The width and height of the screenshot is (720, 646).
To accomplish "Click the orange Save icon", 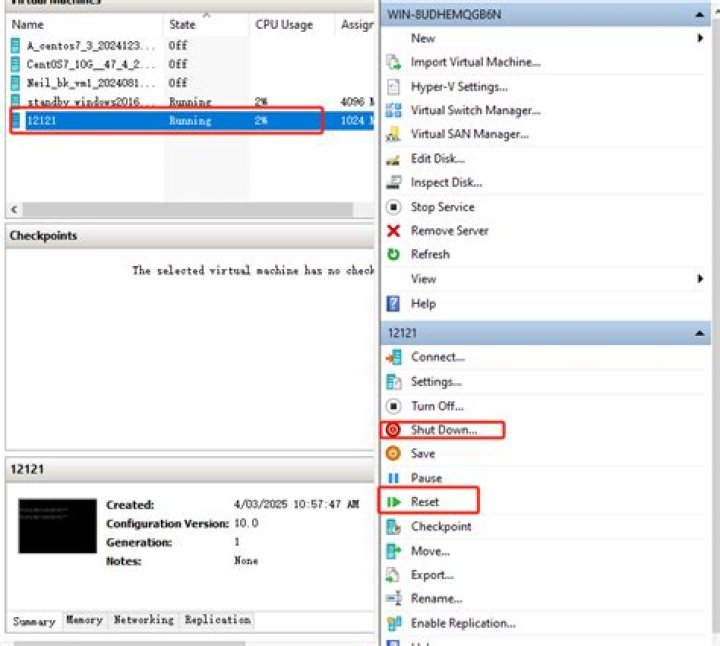I will coord(393,454).
